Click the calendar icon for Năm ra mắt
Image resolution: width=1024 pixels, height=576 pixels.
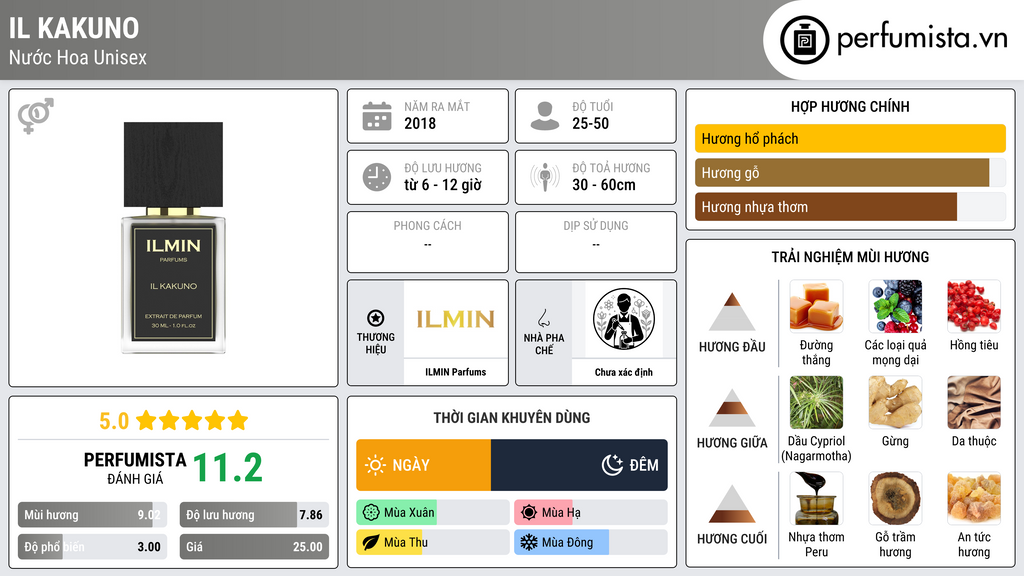377,116
